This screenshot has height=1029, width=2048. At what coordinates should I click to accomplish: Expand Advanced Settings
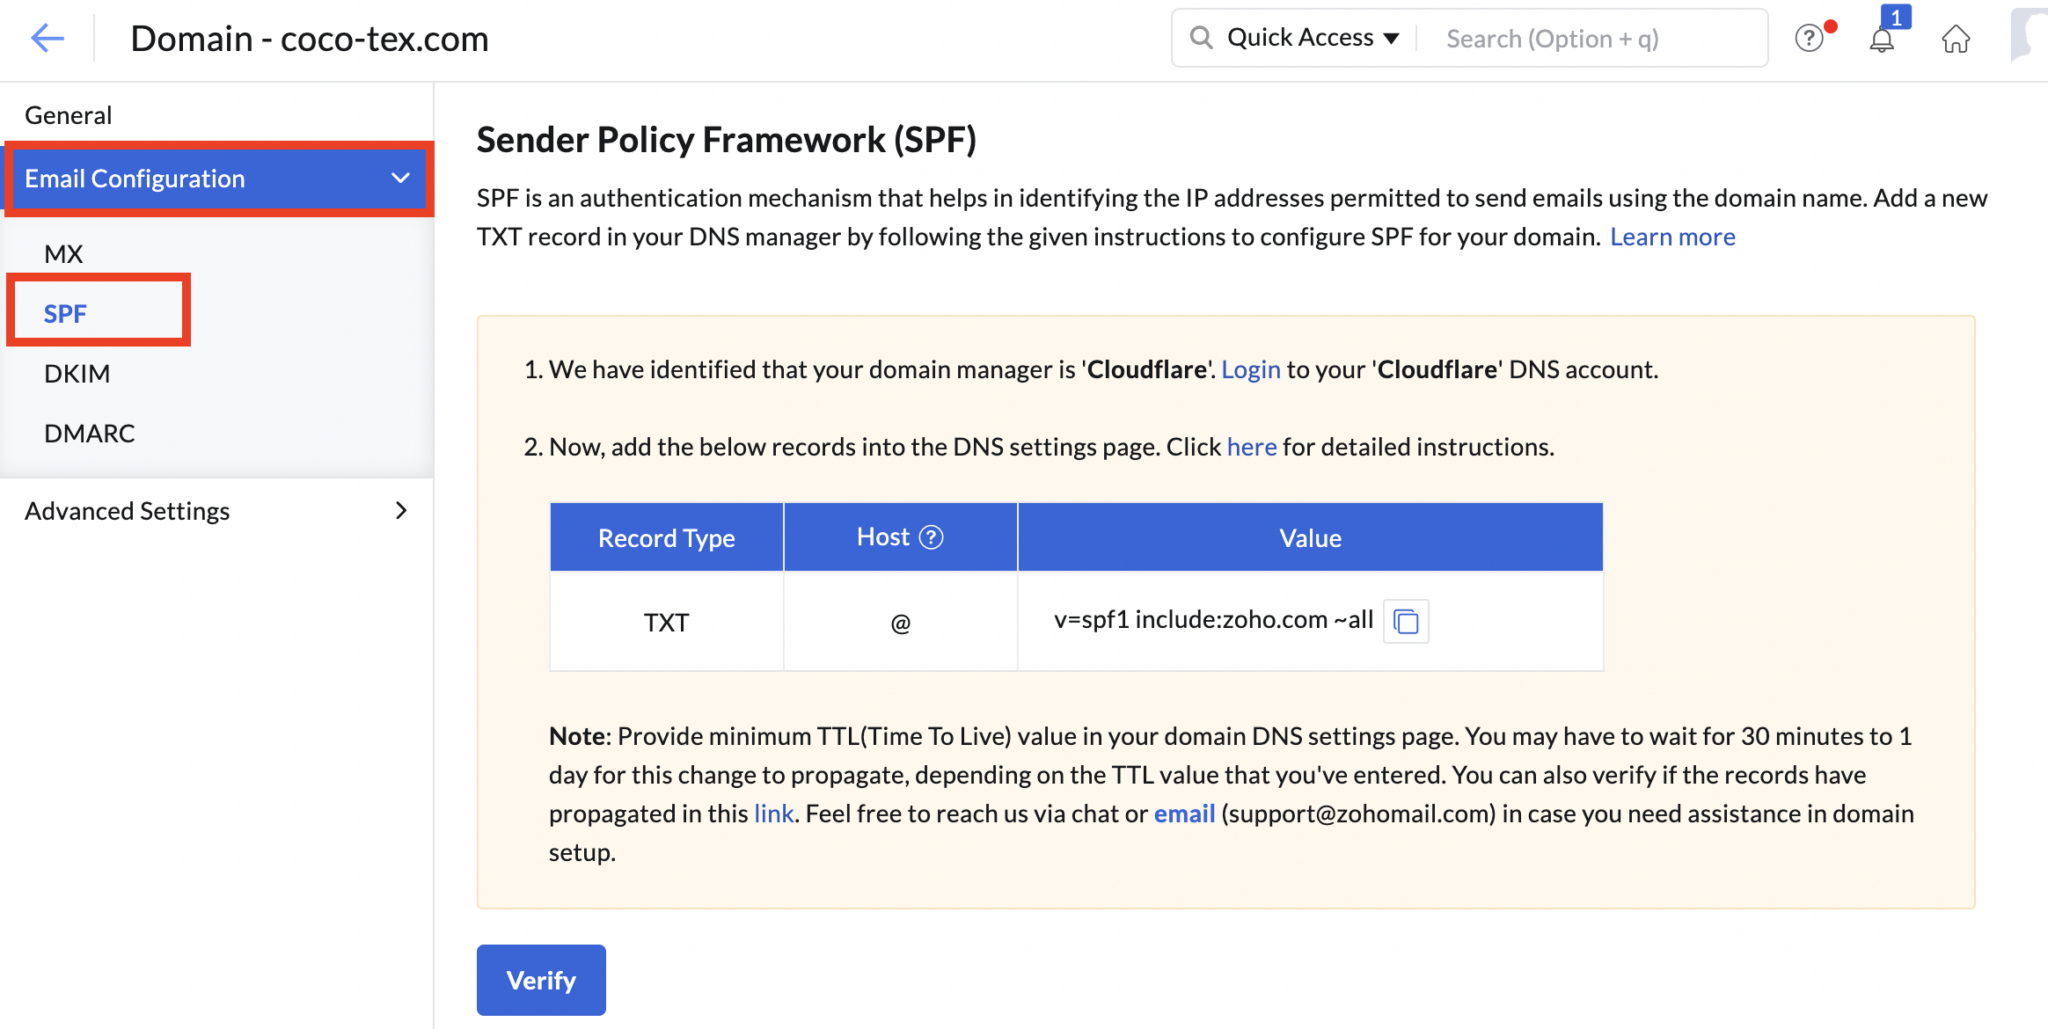pos(127,510)
